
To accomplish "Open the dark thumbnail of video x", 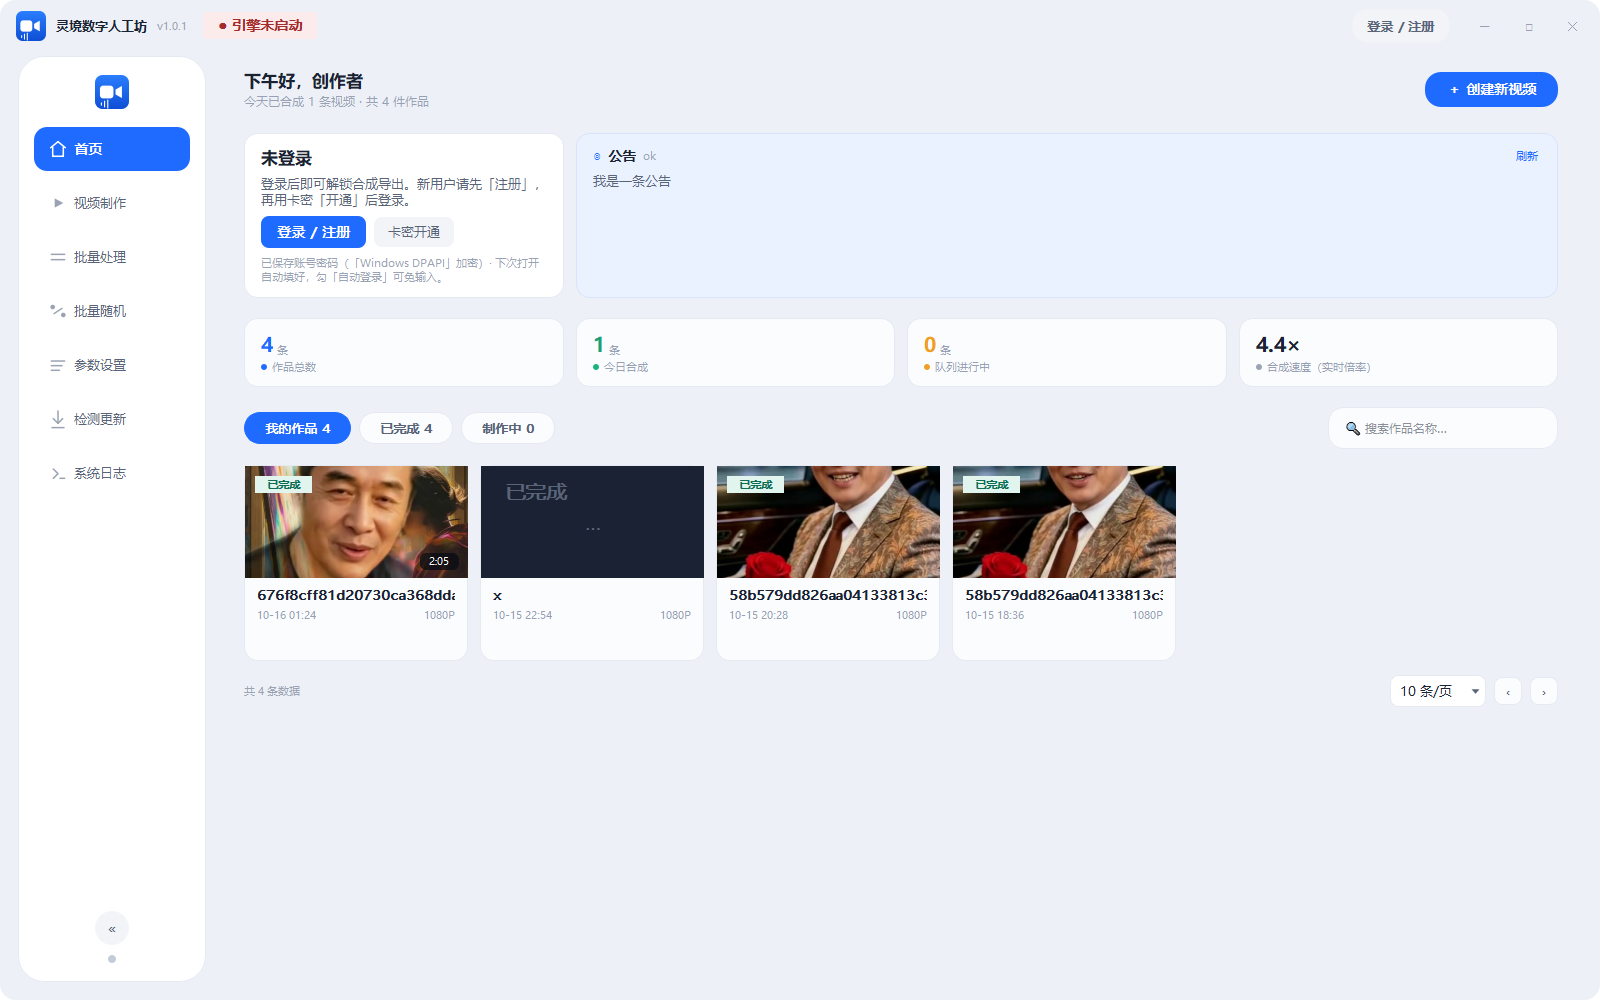I will pyautogui.click(x=592, y=522).
